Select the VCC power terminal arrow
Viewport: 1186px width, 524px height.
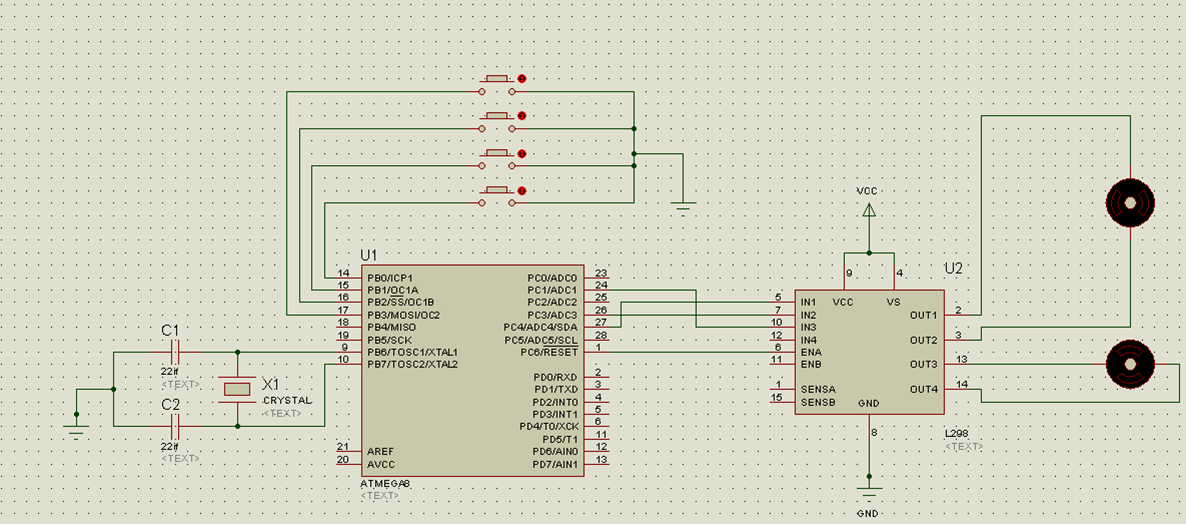click(x=869, y=210)
